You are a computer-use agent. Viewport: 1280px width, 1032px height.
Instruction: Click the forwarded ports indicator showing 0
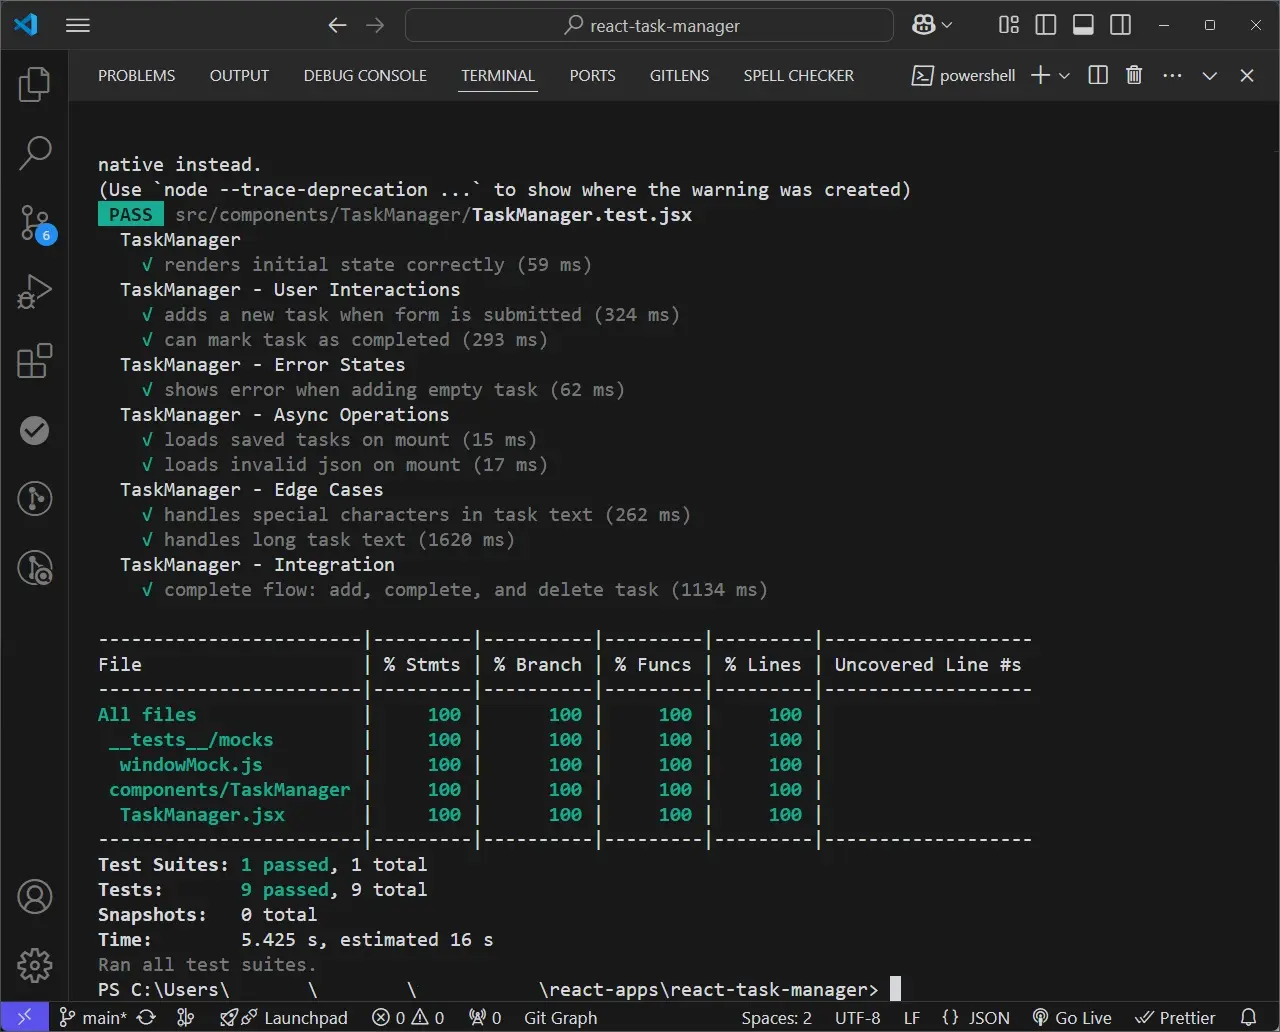(x=485, y=1018)
